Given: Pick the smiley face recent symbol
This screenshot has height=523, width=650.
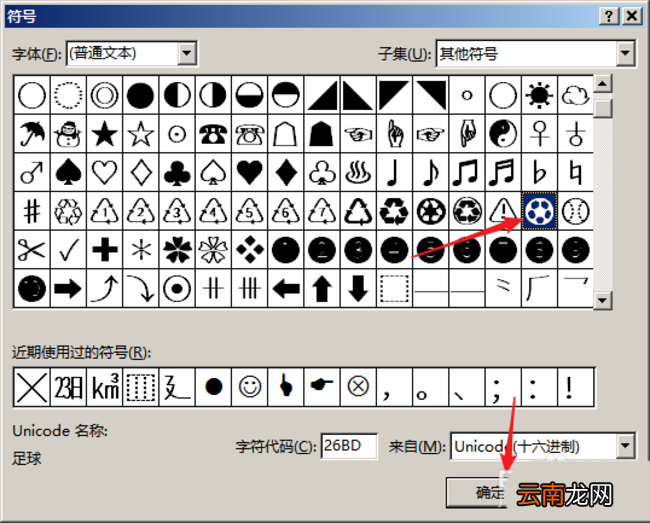Looking at the screenshot, I should click(x=249, y=387).
